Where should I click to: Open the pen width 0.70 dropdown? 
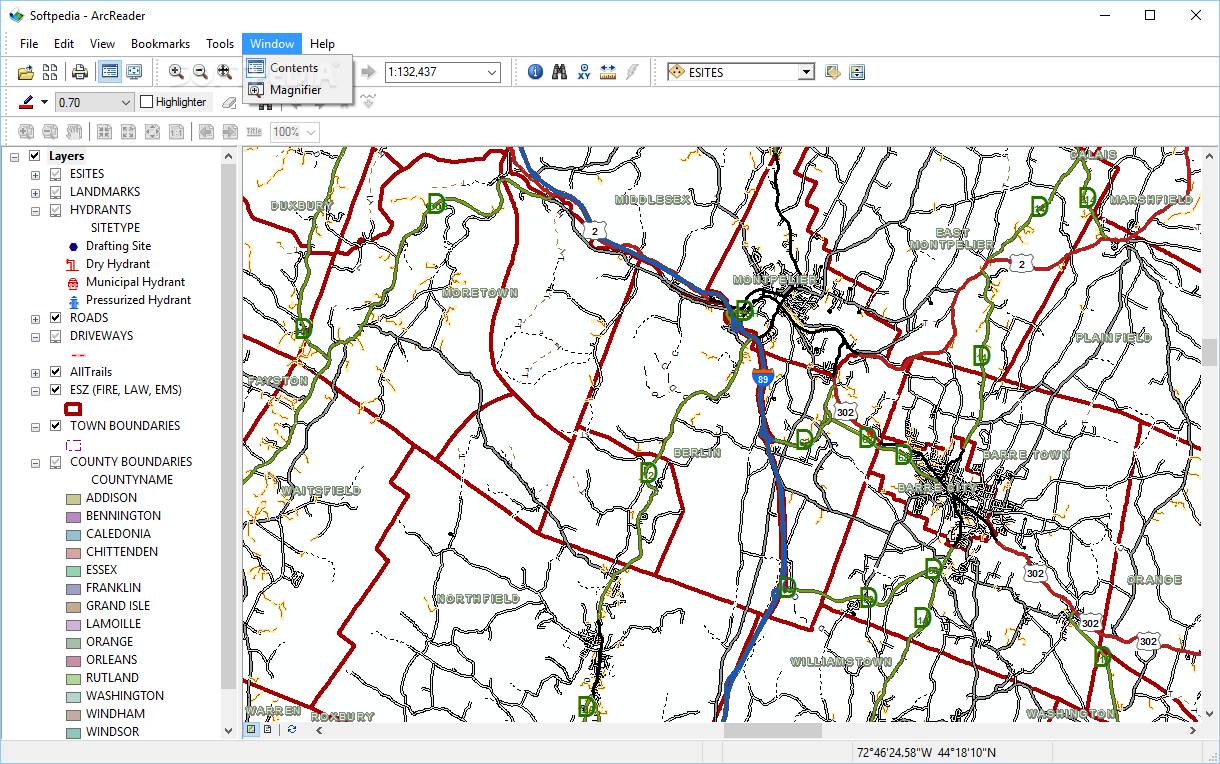click(x=125, y=102)
